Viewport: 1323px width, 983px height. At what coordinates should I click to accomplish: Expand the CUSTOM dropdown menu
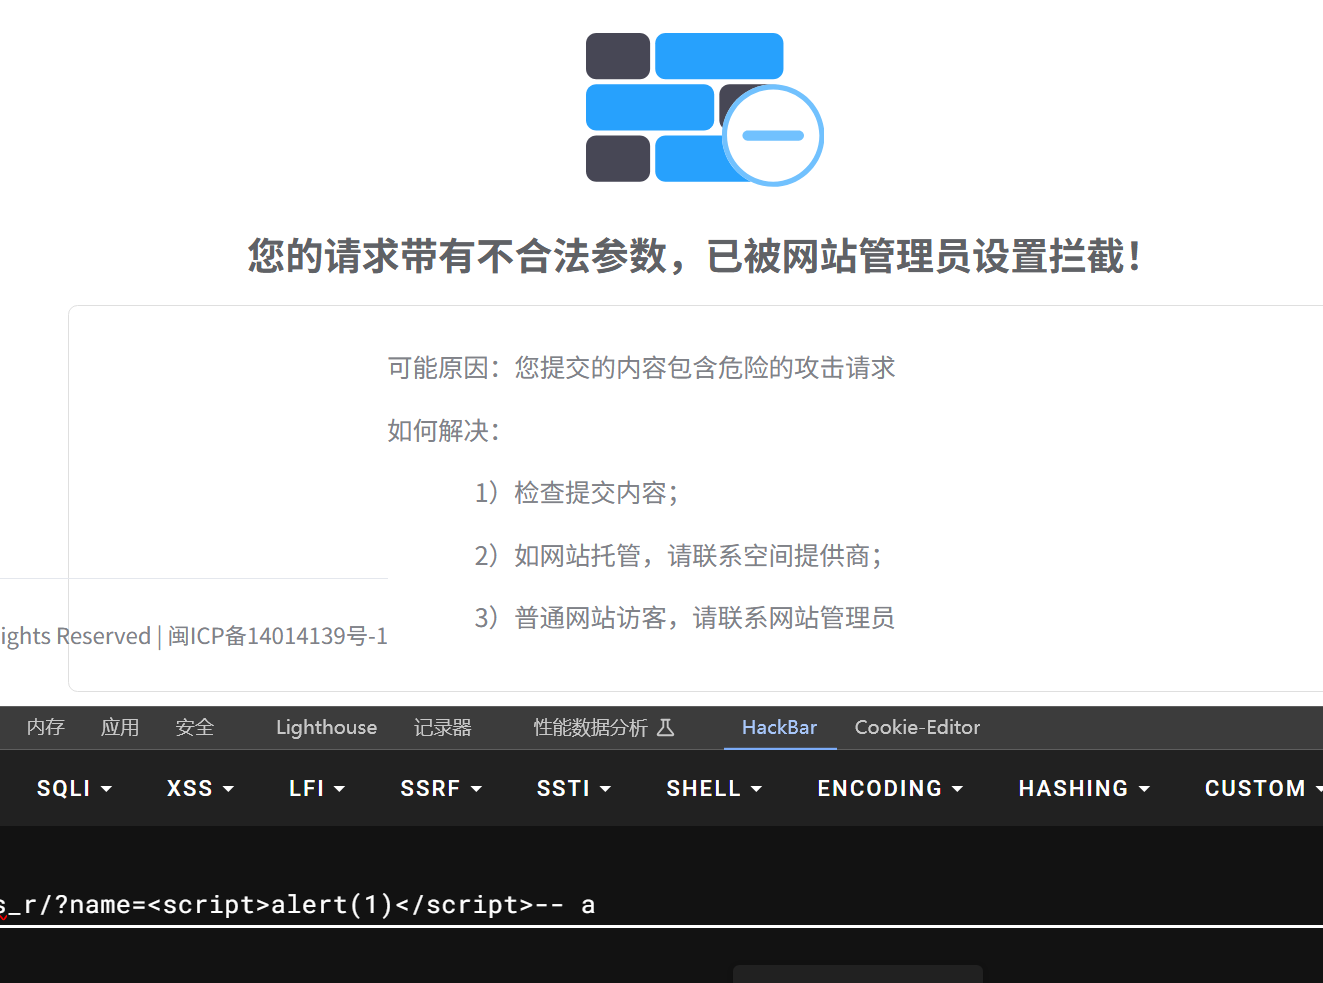(1264, 789)
